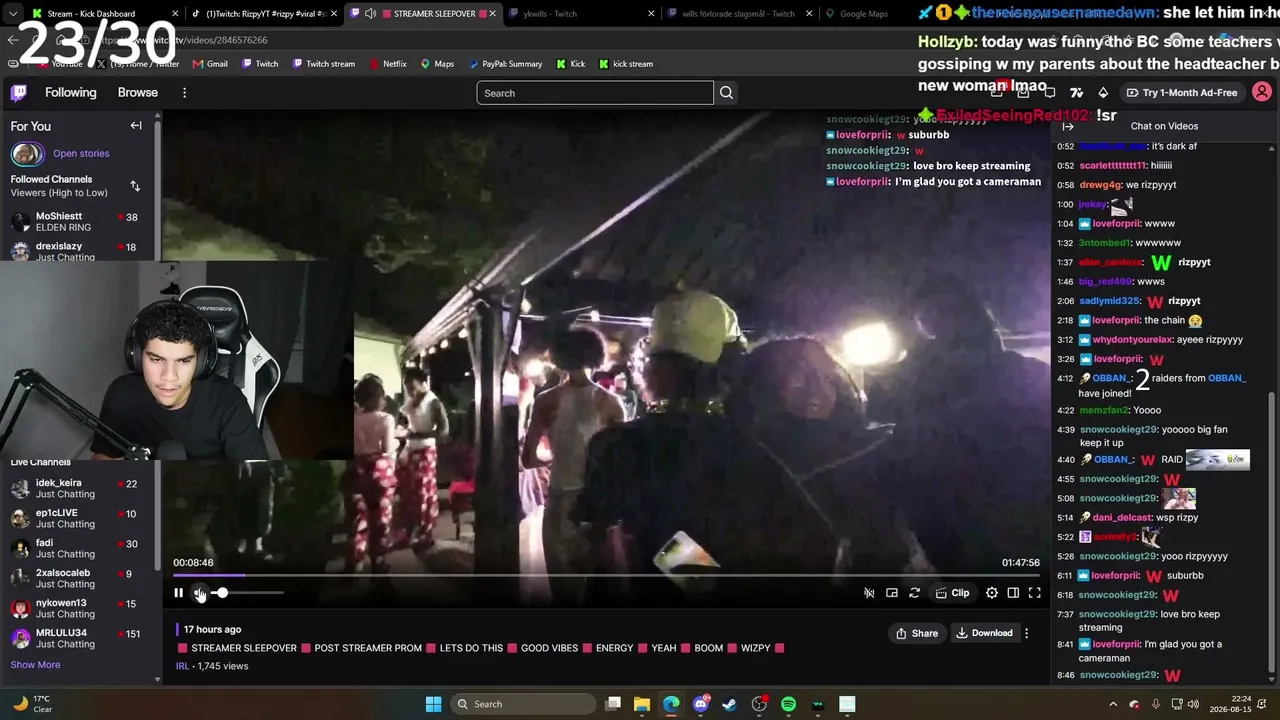
Task: Open Discord from the taskbar
Action: pyautogui.click(x=701, y=704)
